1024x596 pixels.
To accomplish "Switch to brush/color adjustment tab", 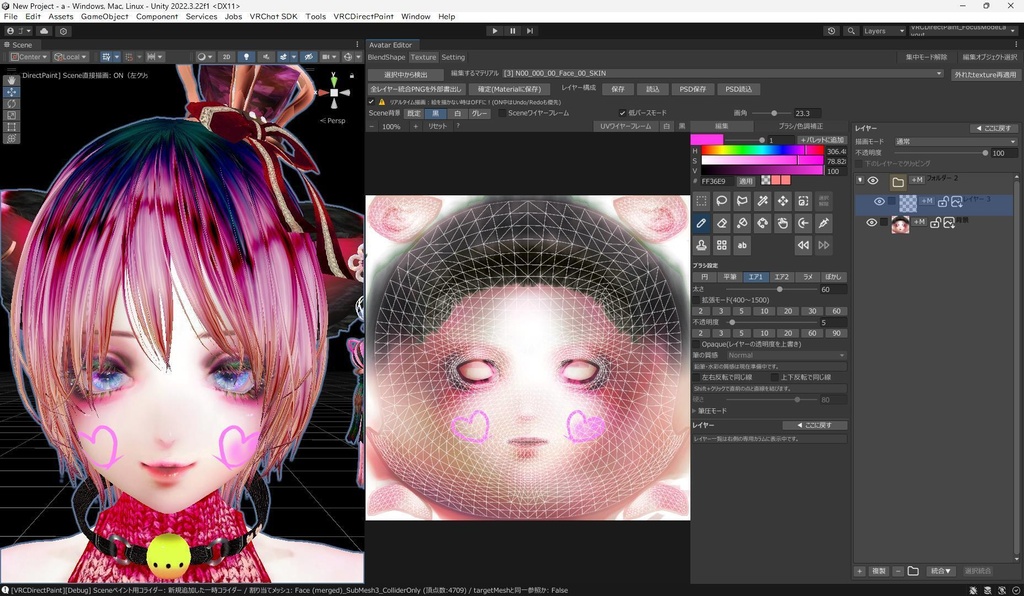I will point(801,126).
